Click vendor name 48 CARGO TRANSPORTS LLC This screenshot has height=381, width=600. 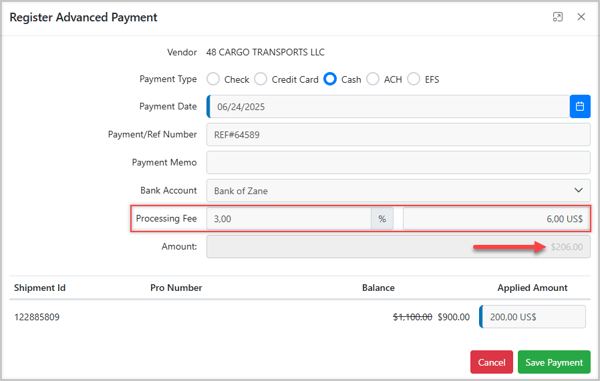pos(265,52)
